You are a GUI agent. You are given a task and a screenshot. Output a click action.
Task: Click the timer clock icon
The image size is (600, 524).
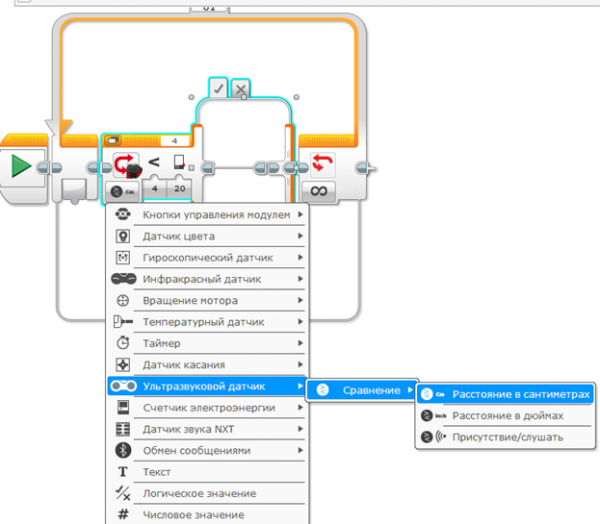click(123, 343)
